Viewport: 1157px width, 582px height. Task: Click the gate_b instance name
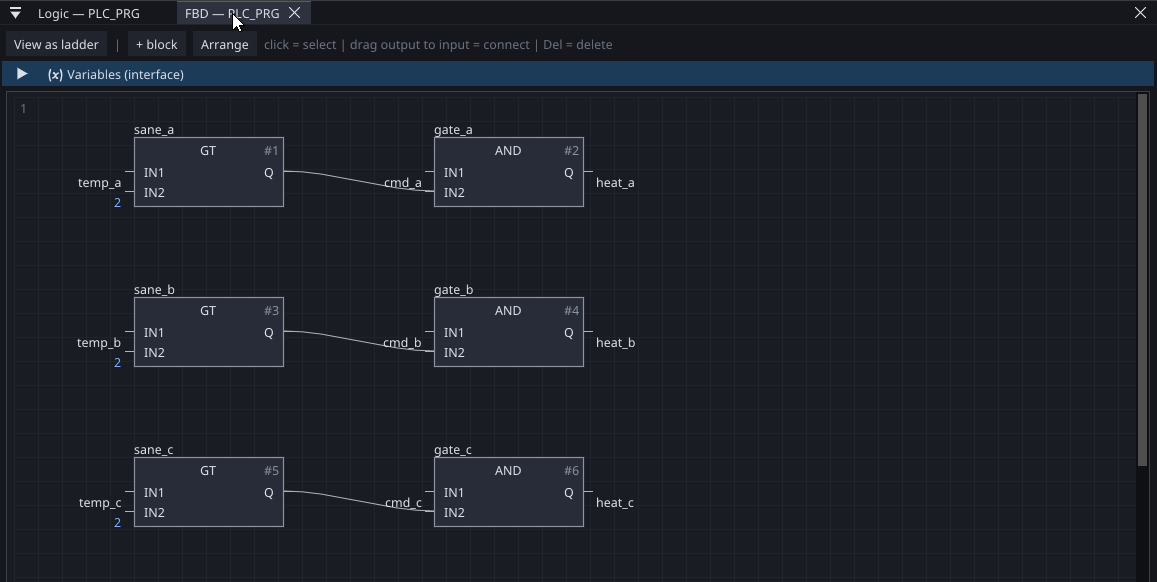pos(454,290)
